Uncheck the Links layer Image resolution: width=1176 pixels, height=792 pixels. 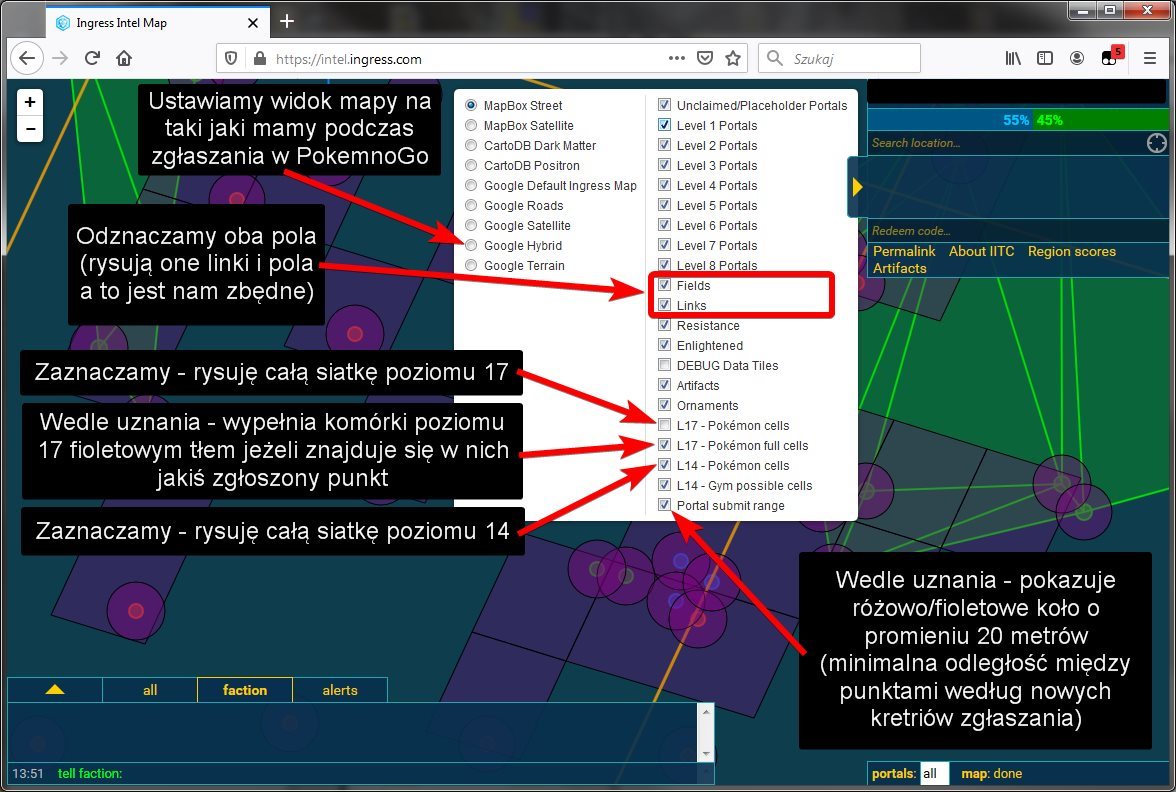coord(664,304)
